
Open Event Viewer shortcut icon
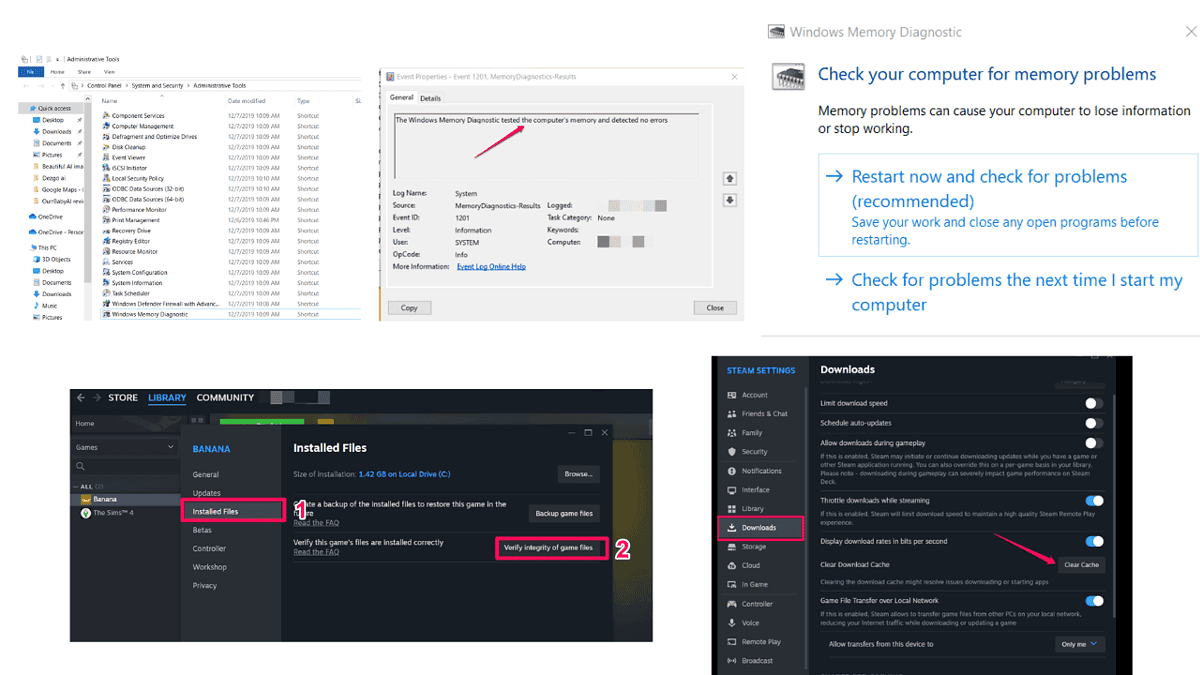(x=105, y=158)
